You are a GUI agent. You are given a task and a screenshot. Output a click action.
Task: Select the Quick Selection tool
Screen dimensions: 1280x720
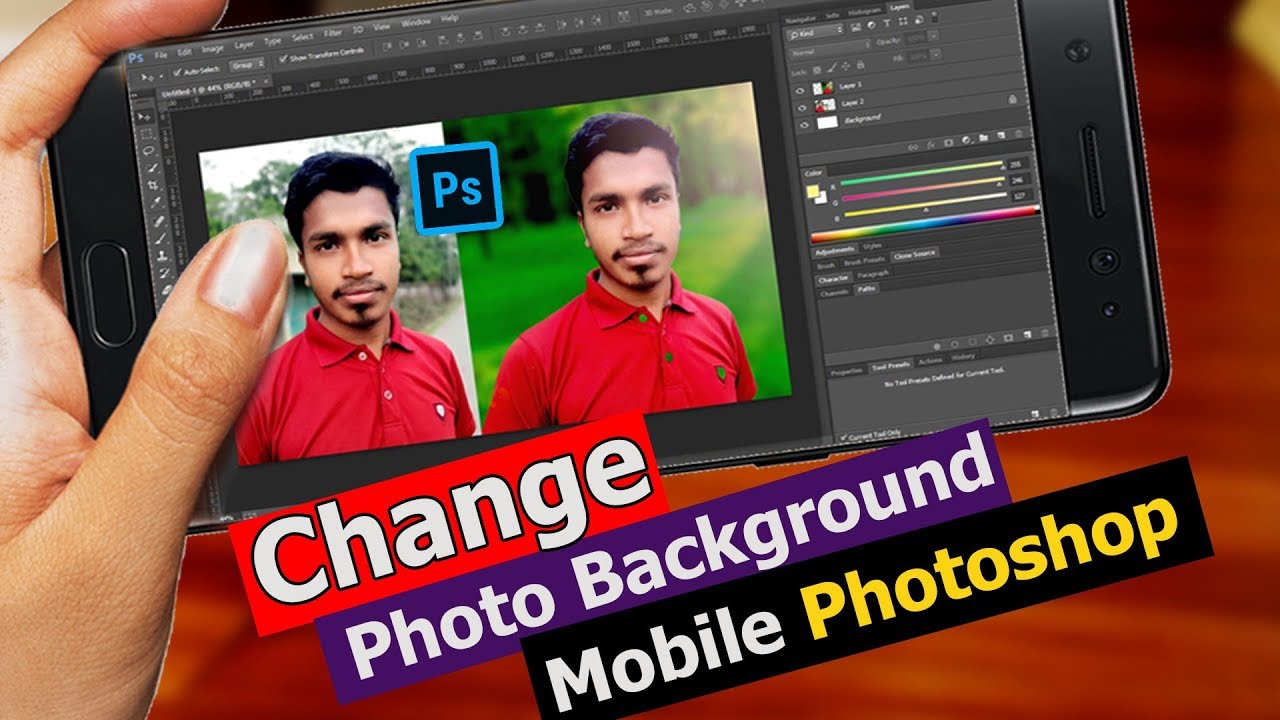click(x=152, y=168)
